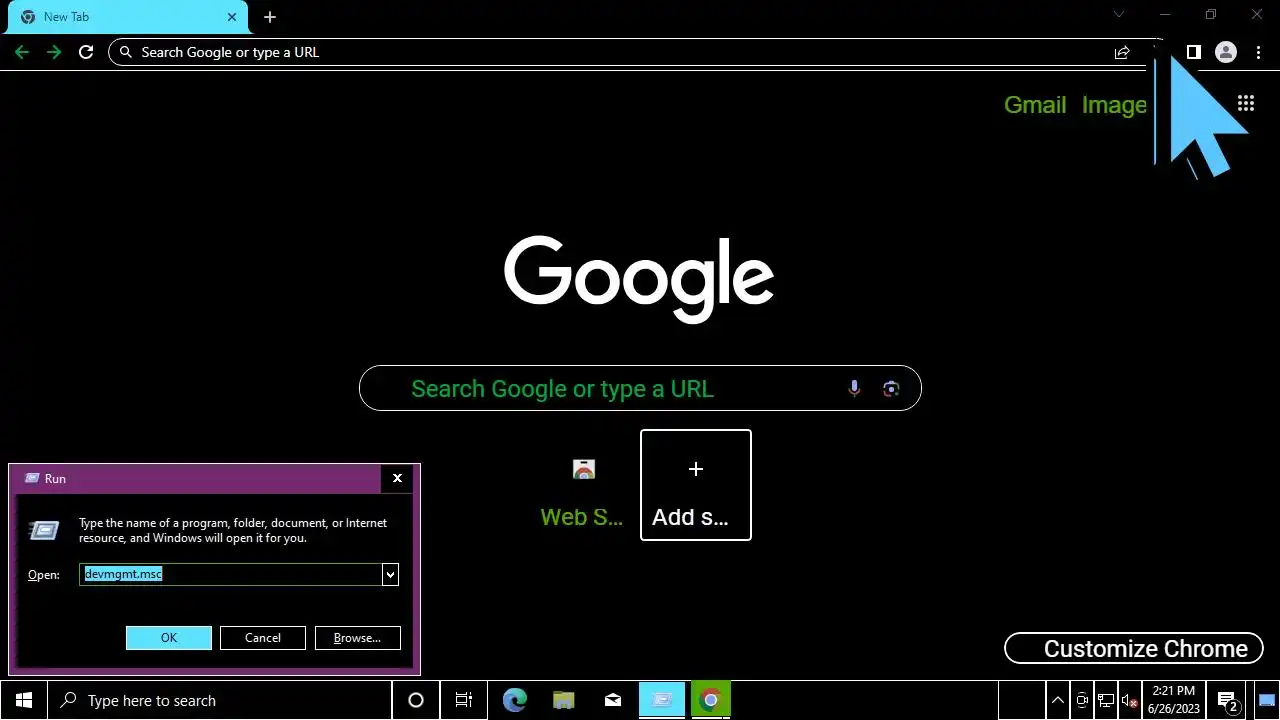
Task: Select the Run dialog taskbar button
Action: point(661,700)
